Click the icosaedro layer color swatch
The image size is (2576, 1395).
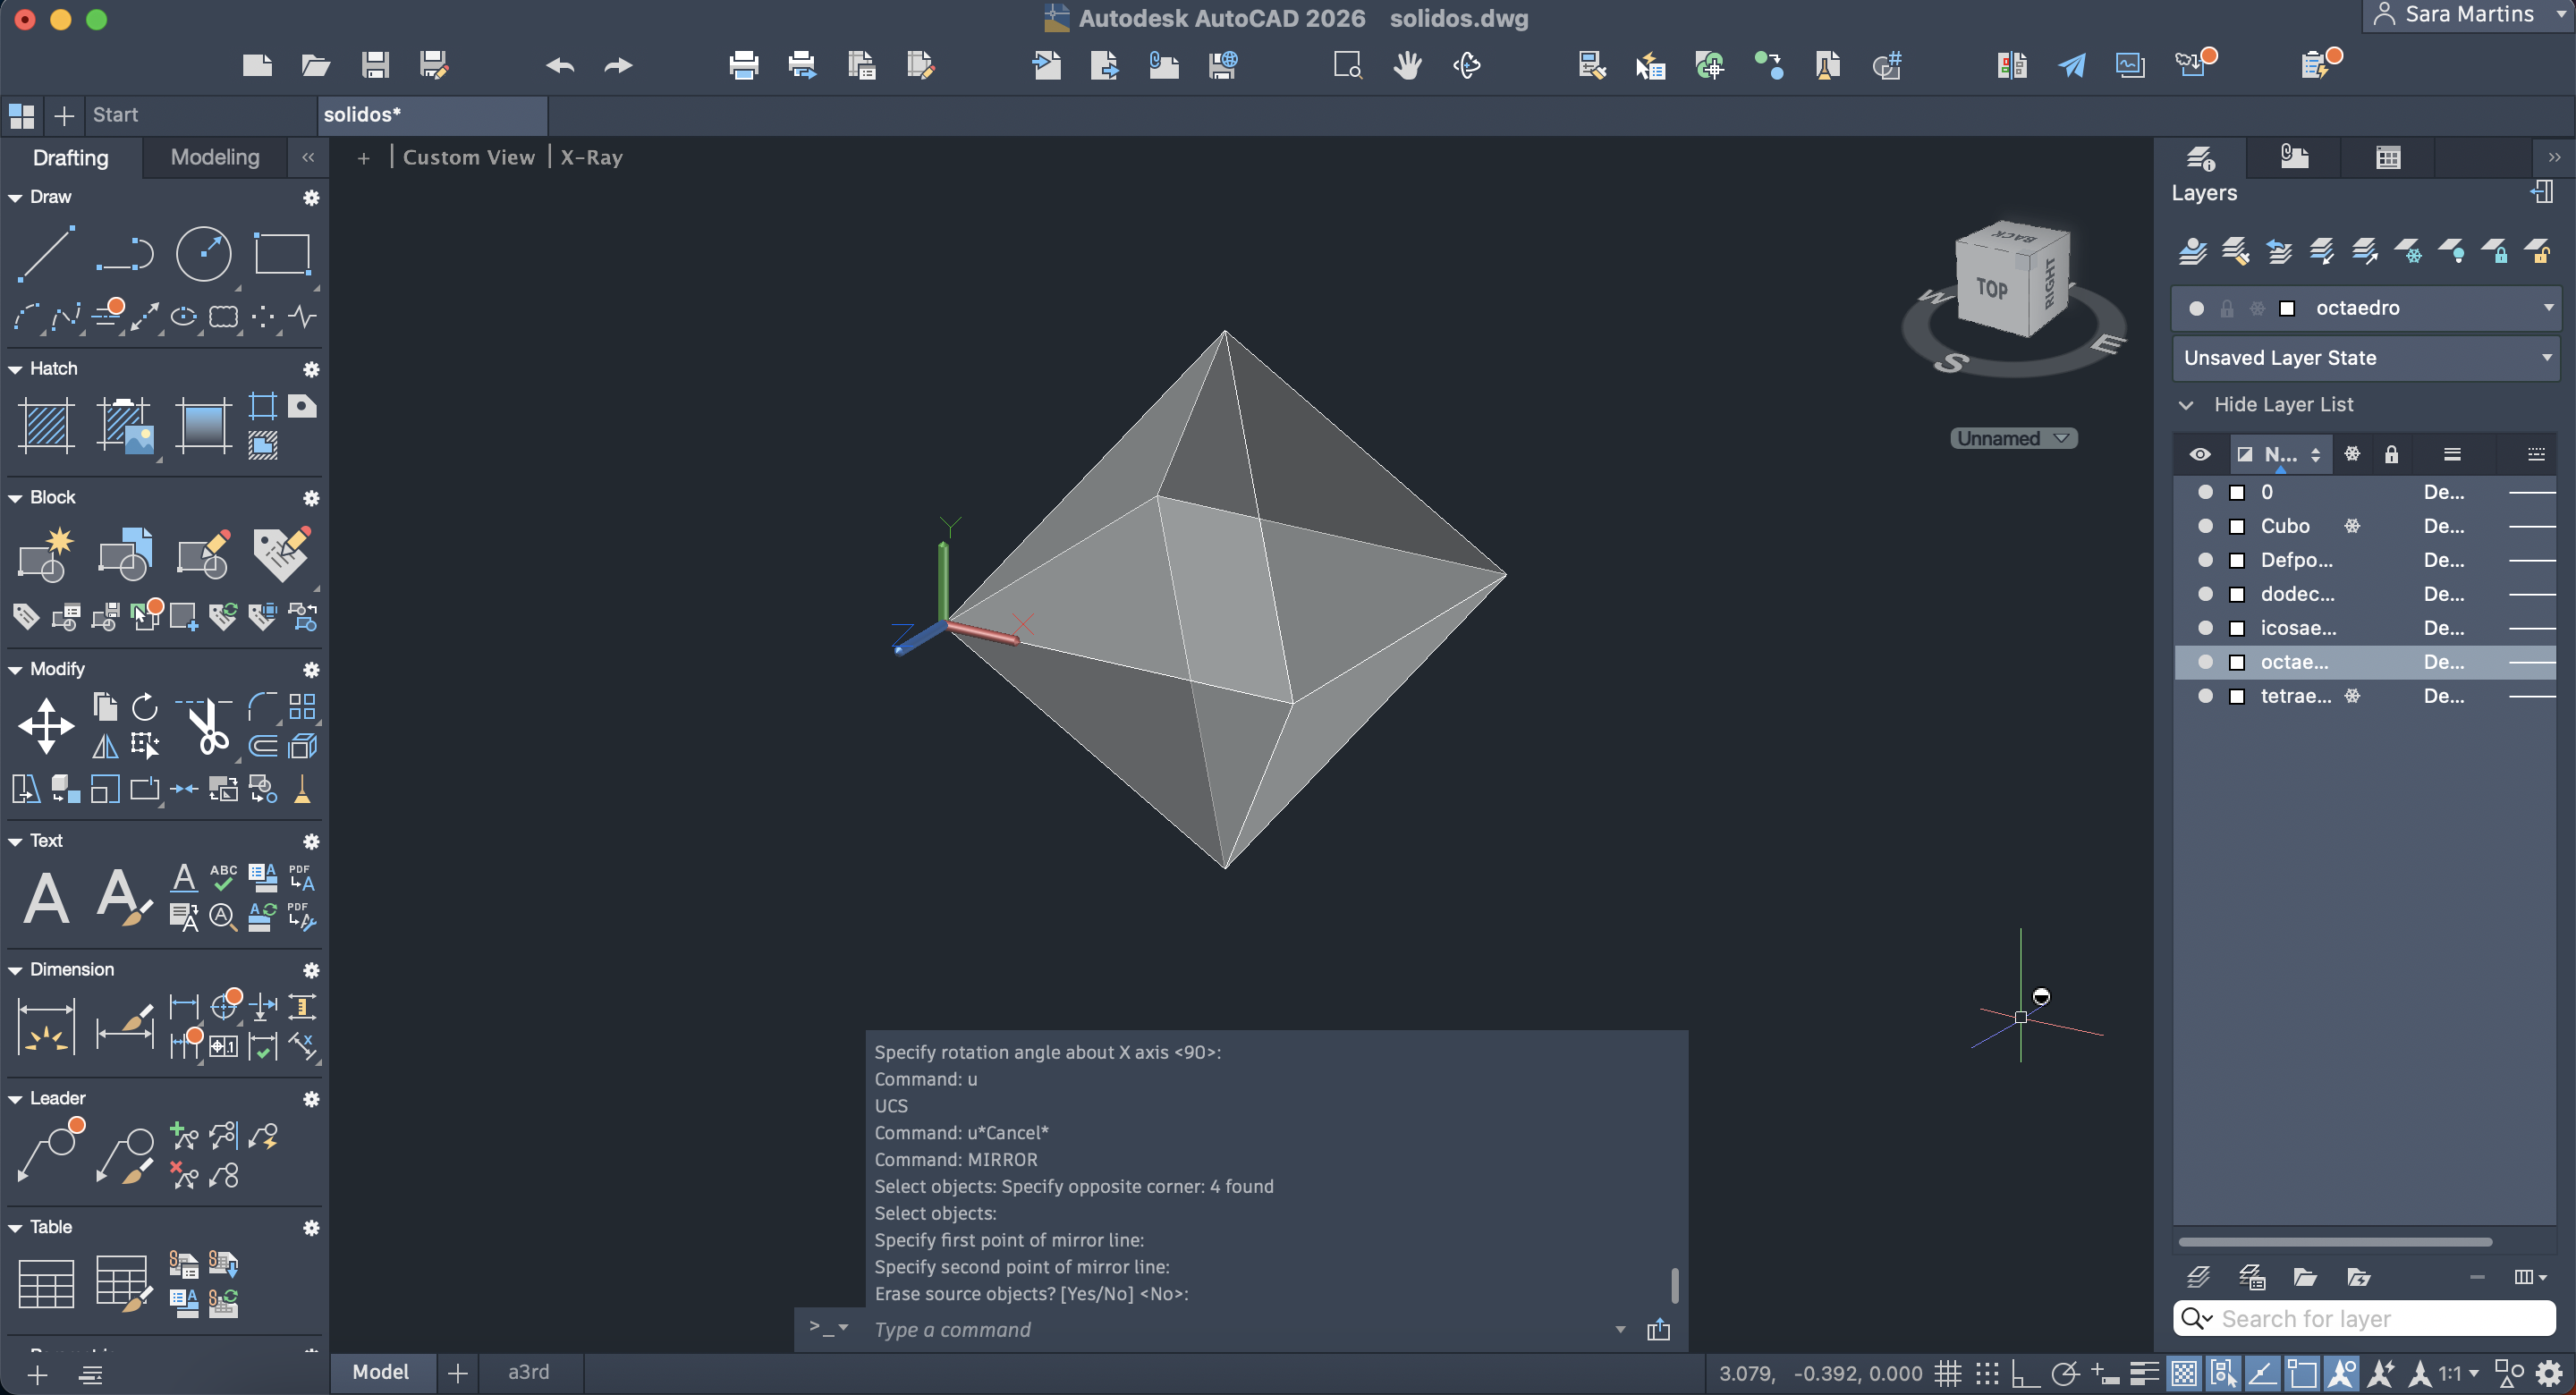[x=2237, y=628]
